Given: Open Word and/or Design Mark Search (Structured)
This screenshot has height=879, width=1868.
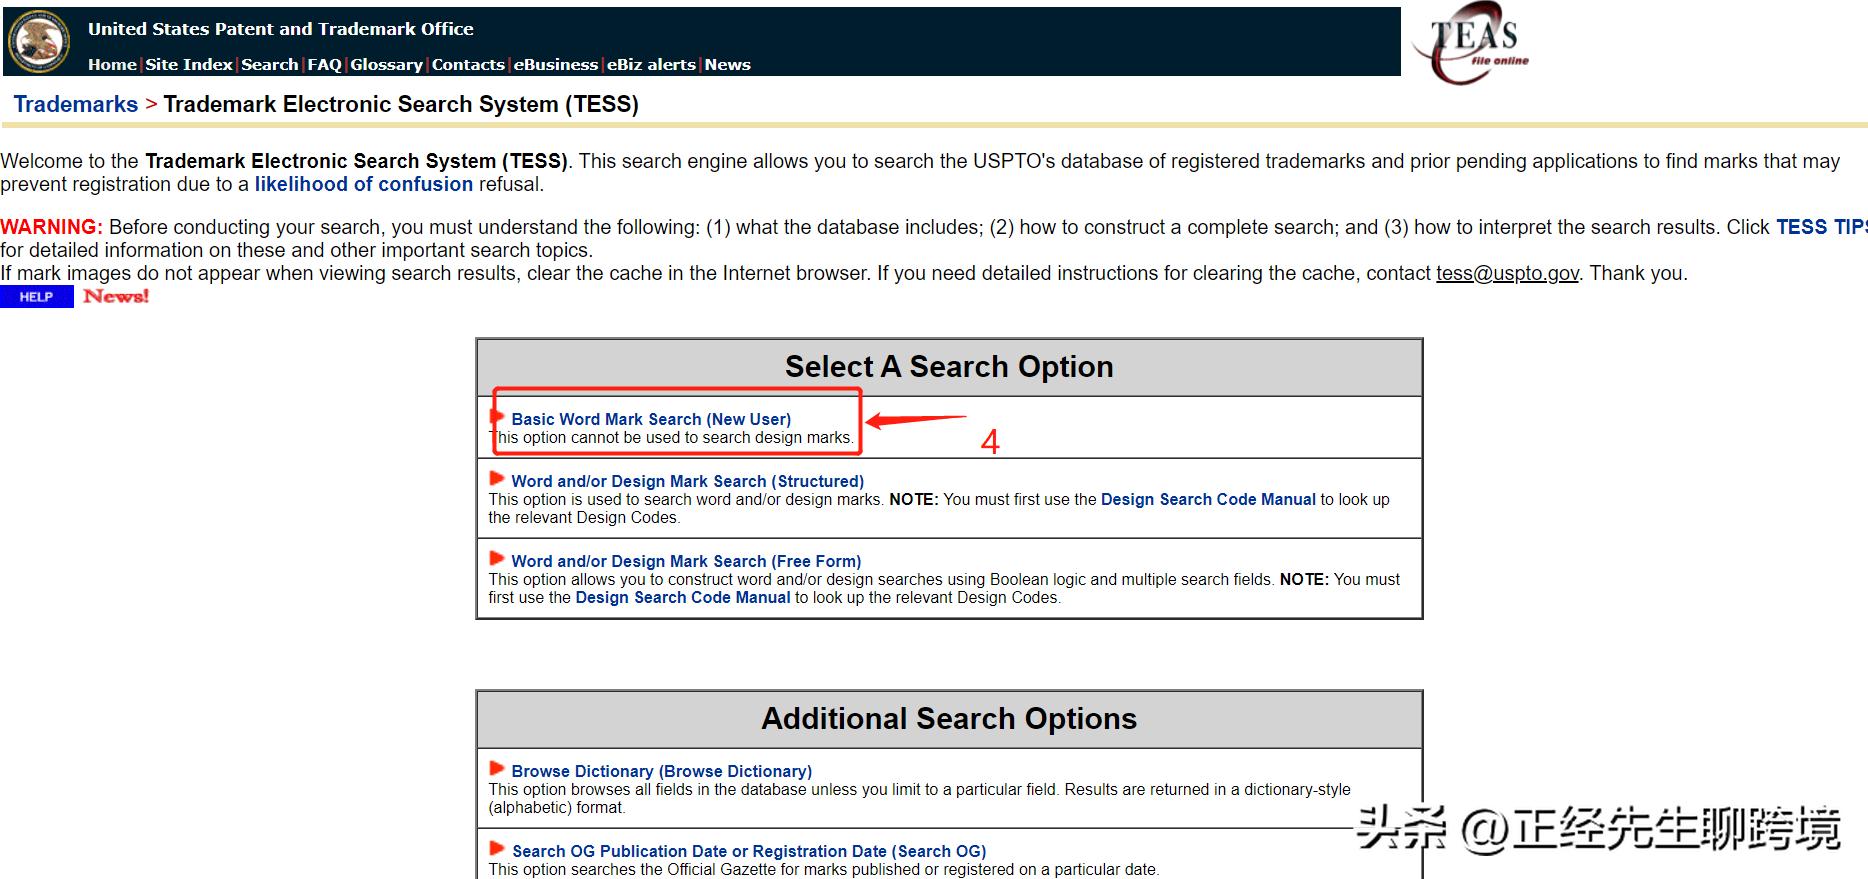Looking at the screenshot, I should pos(687,481).
